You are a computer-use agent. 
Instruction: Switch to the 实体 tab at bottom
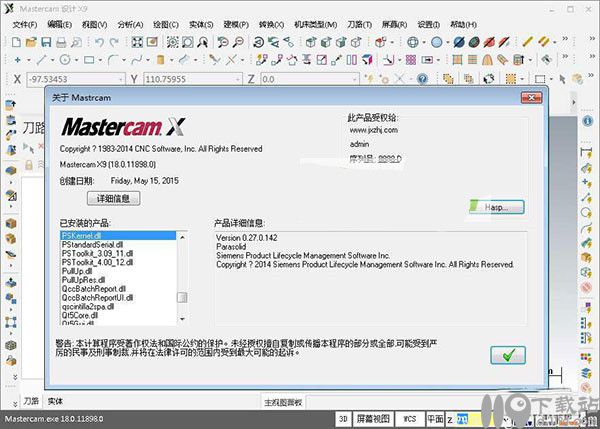click(x=55, y=401)
